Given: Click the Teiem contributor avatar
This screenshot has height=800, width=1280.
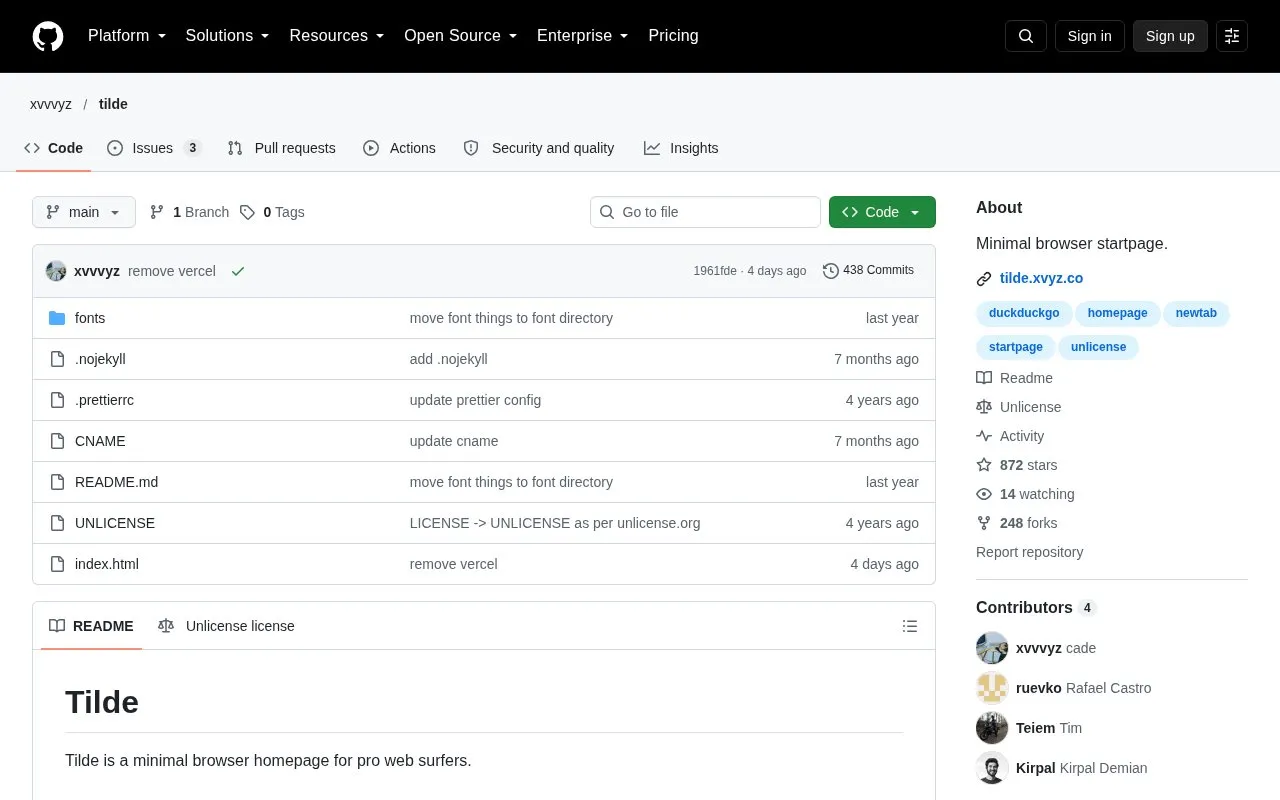Looking at the screenshot, I should click(x=992, y=728).
